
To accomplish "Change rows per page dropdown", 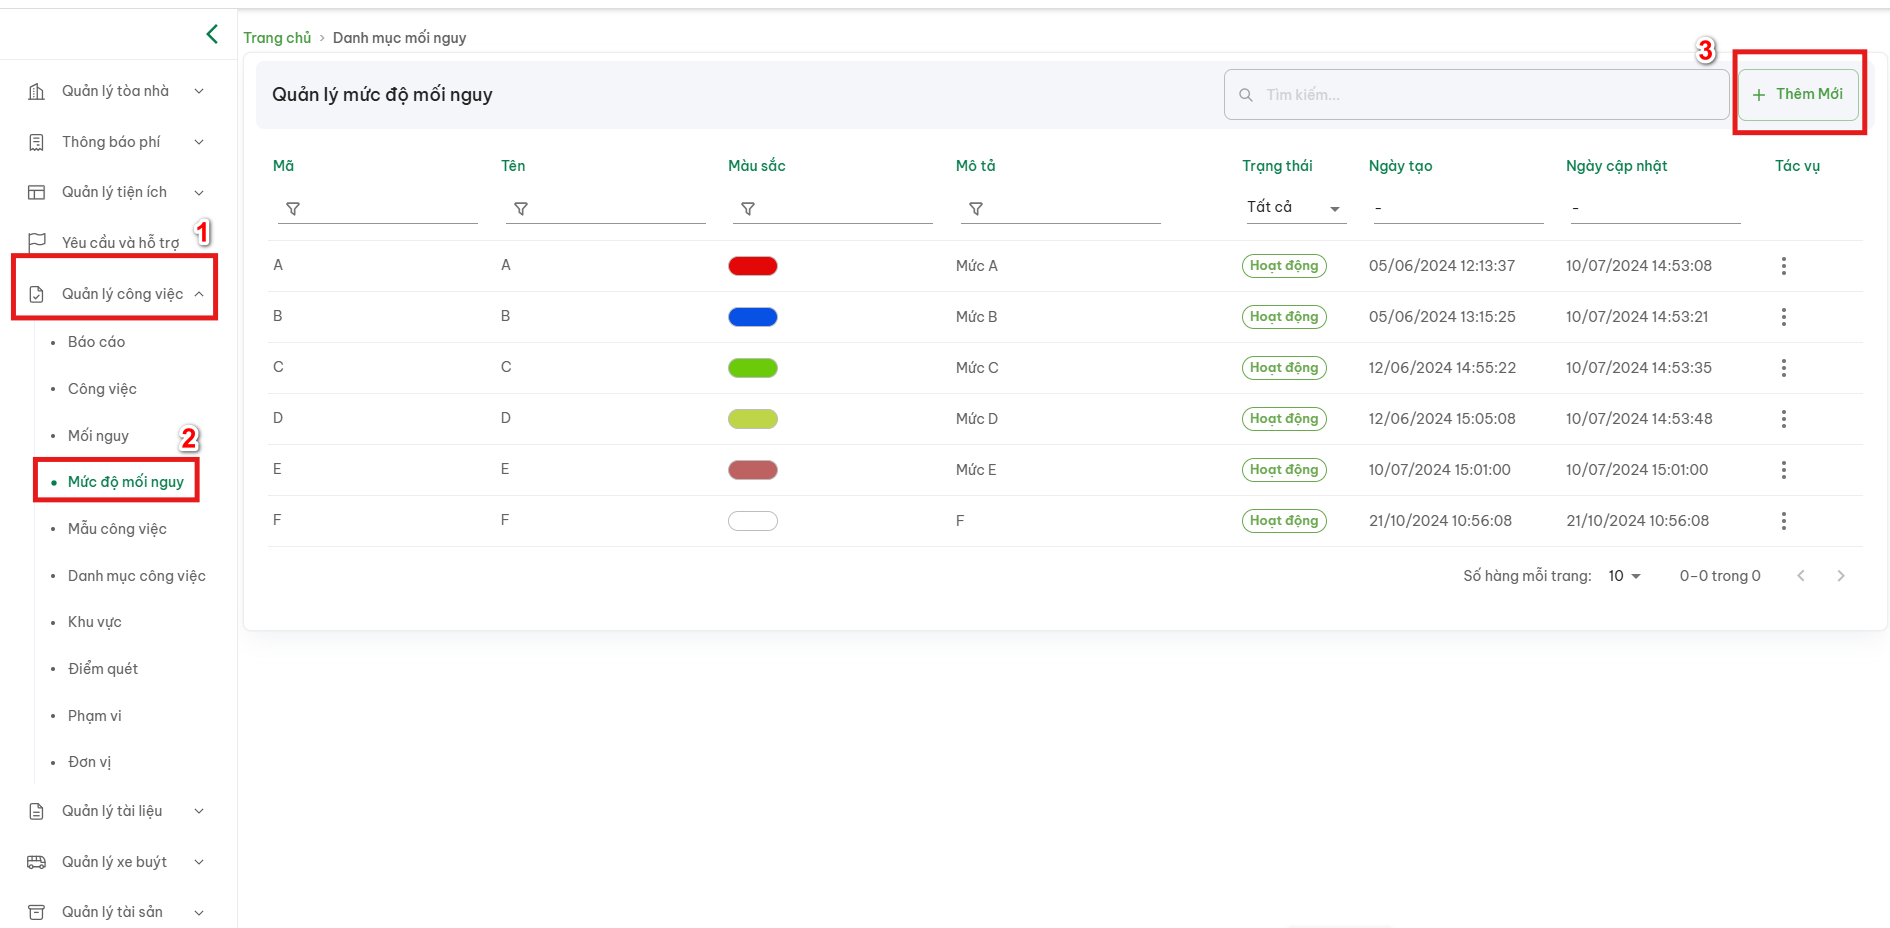I will point(1625,576).
